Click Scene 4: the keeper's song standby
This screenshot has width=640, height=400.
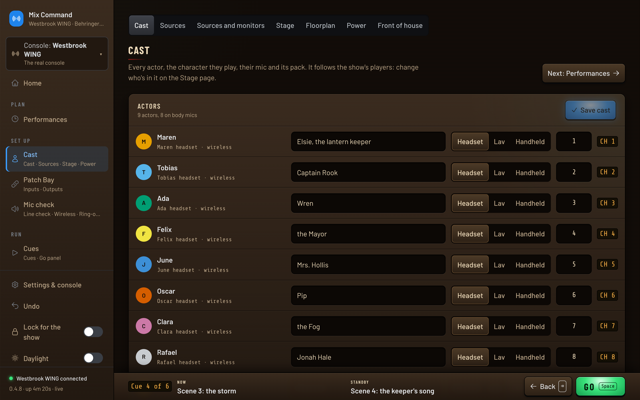tap(392, 391)
